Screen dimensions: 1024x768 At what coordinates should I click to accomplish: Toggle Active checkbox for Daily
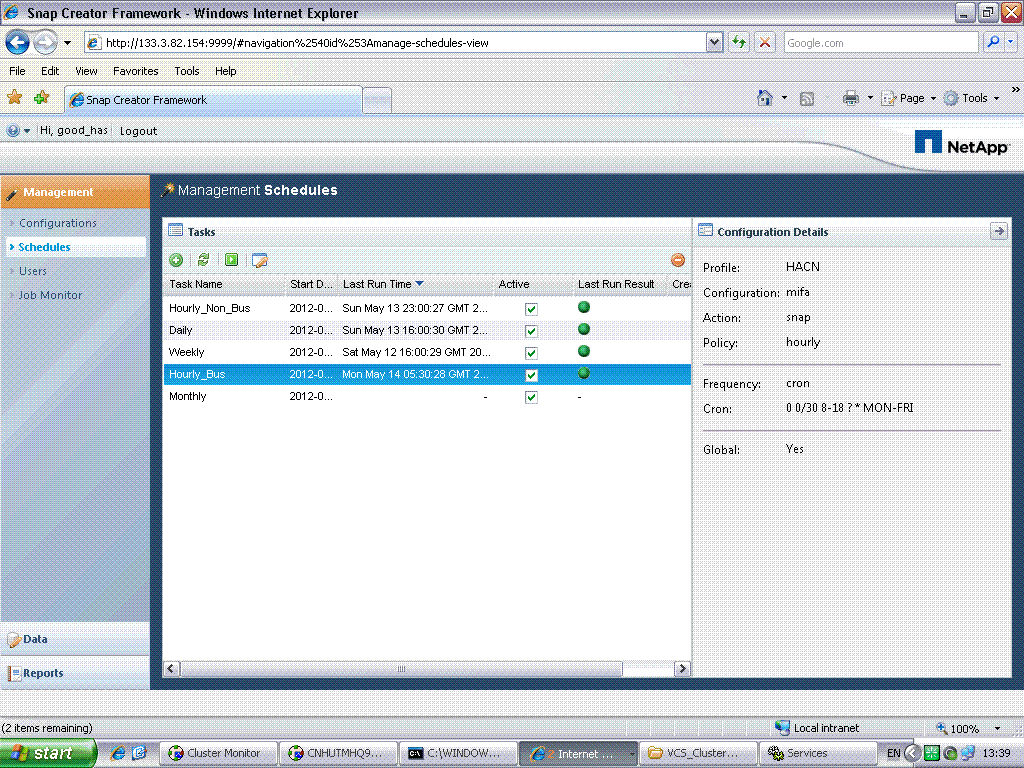click(x=532, y=331)
